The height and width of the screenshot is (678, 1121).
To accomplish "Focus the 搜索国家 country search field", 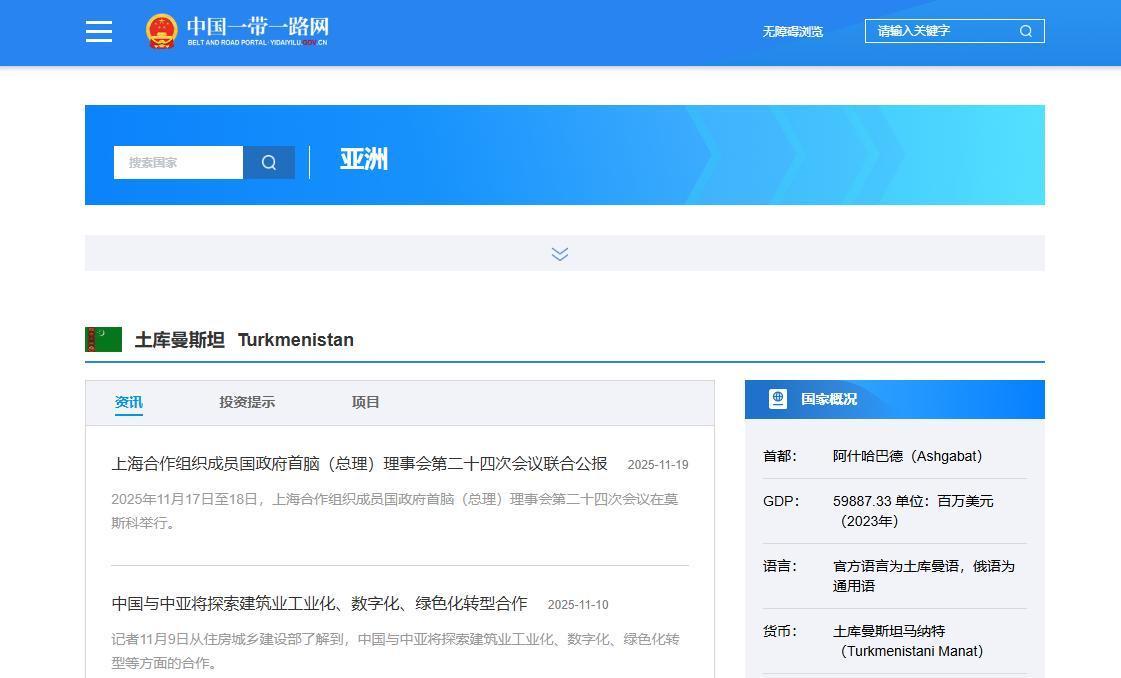I will click(178, 162).
